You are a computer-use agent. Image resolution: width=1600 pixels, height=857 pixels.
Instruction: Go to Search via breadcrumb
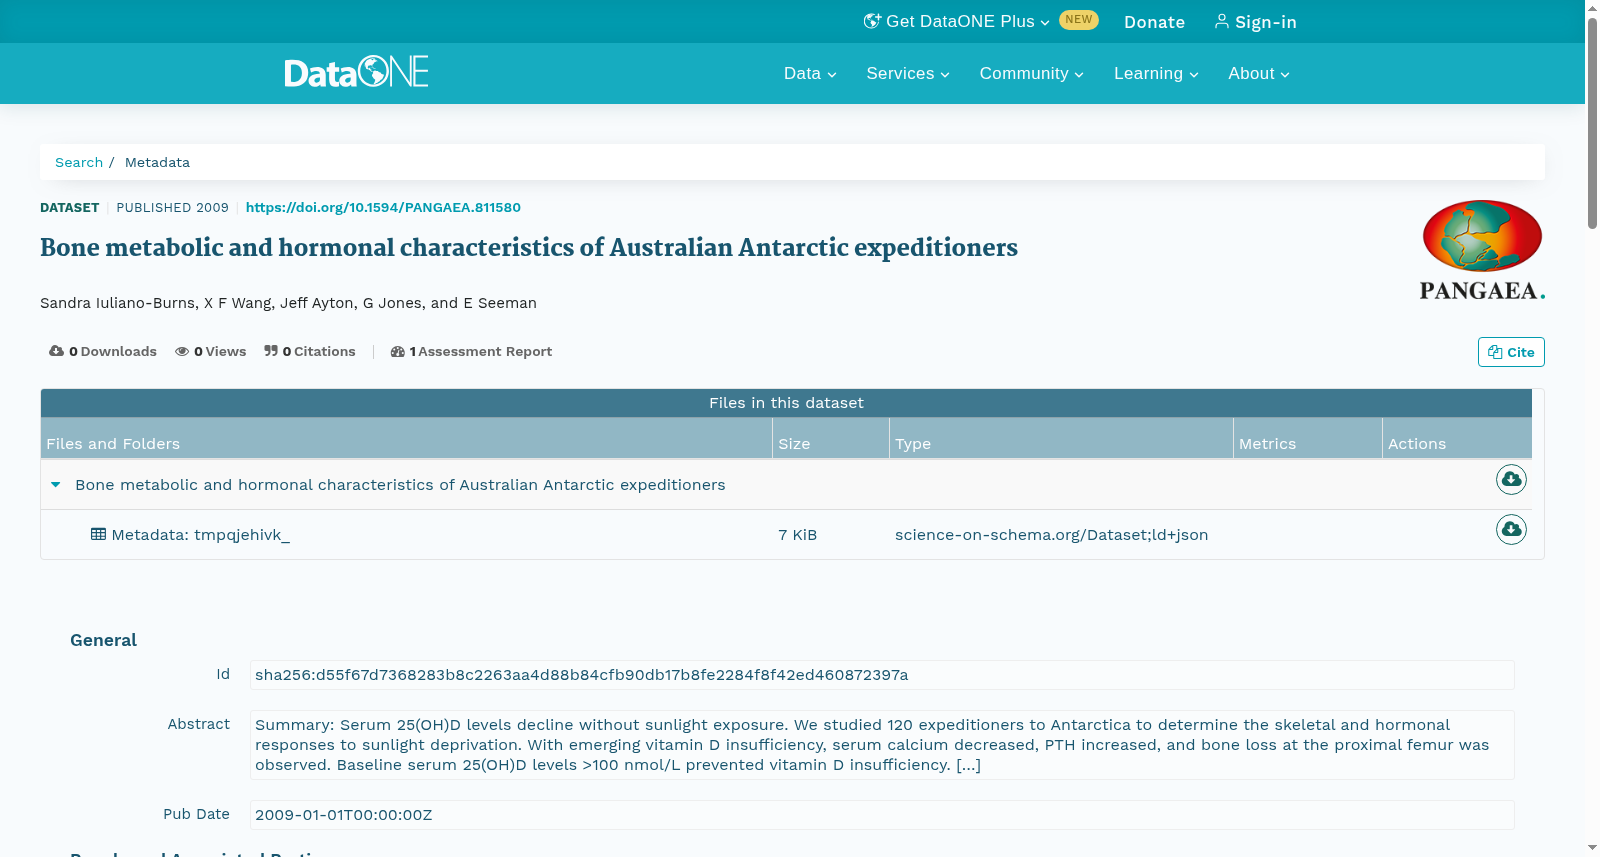pos(79,162)
